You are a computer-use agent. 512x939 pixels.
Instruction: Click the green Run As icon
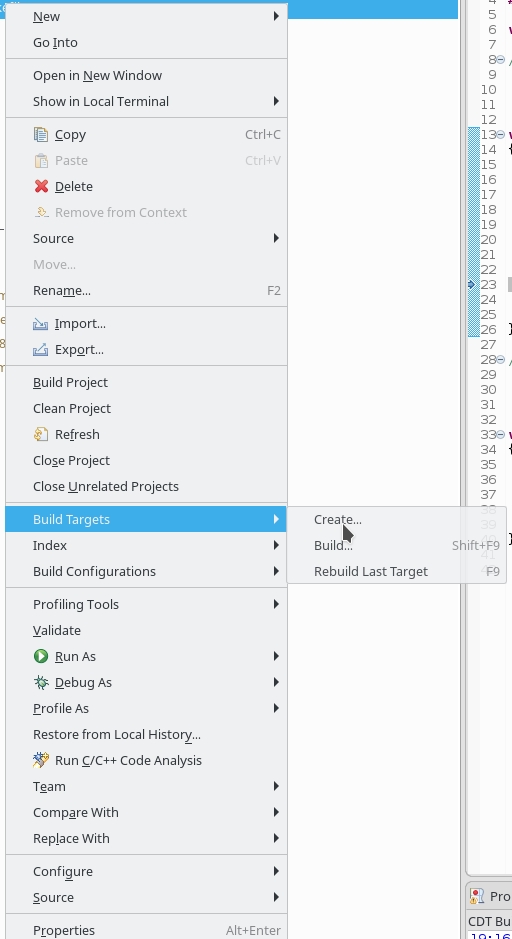[41, 656]
